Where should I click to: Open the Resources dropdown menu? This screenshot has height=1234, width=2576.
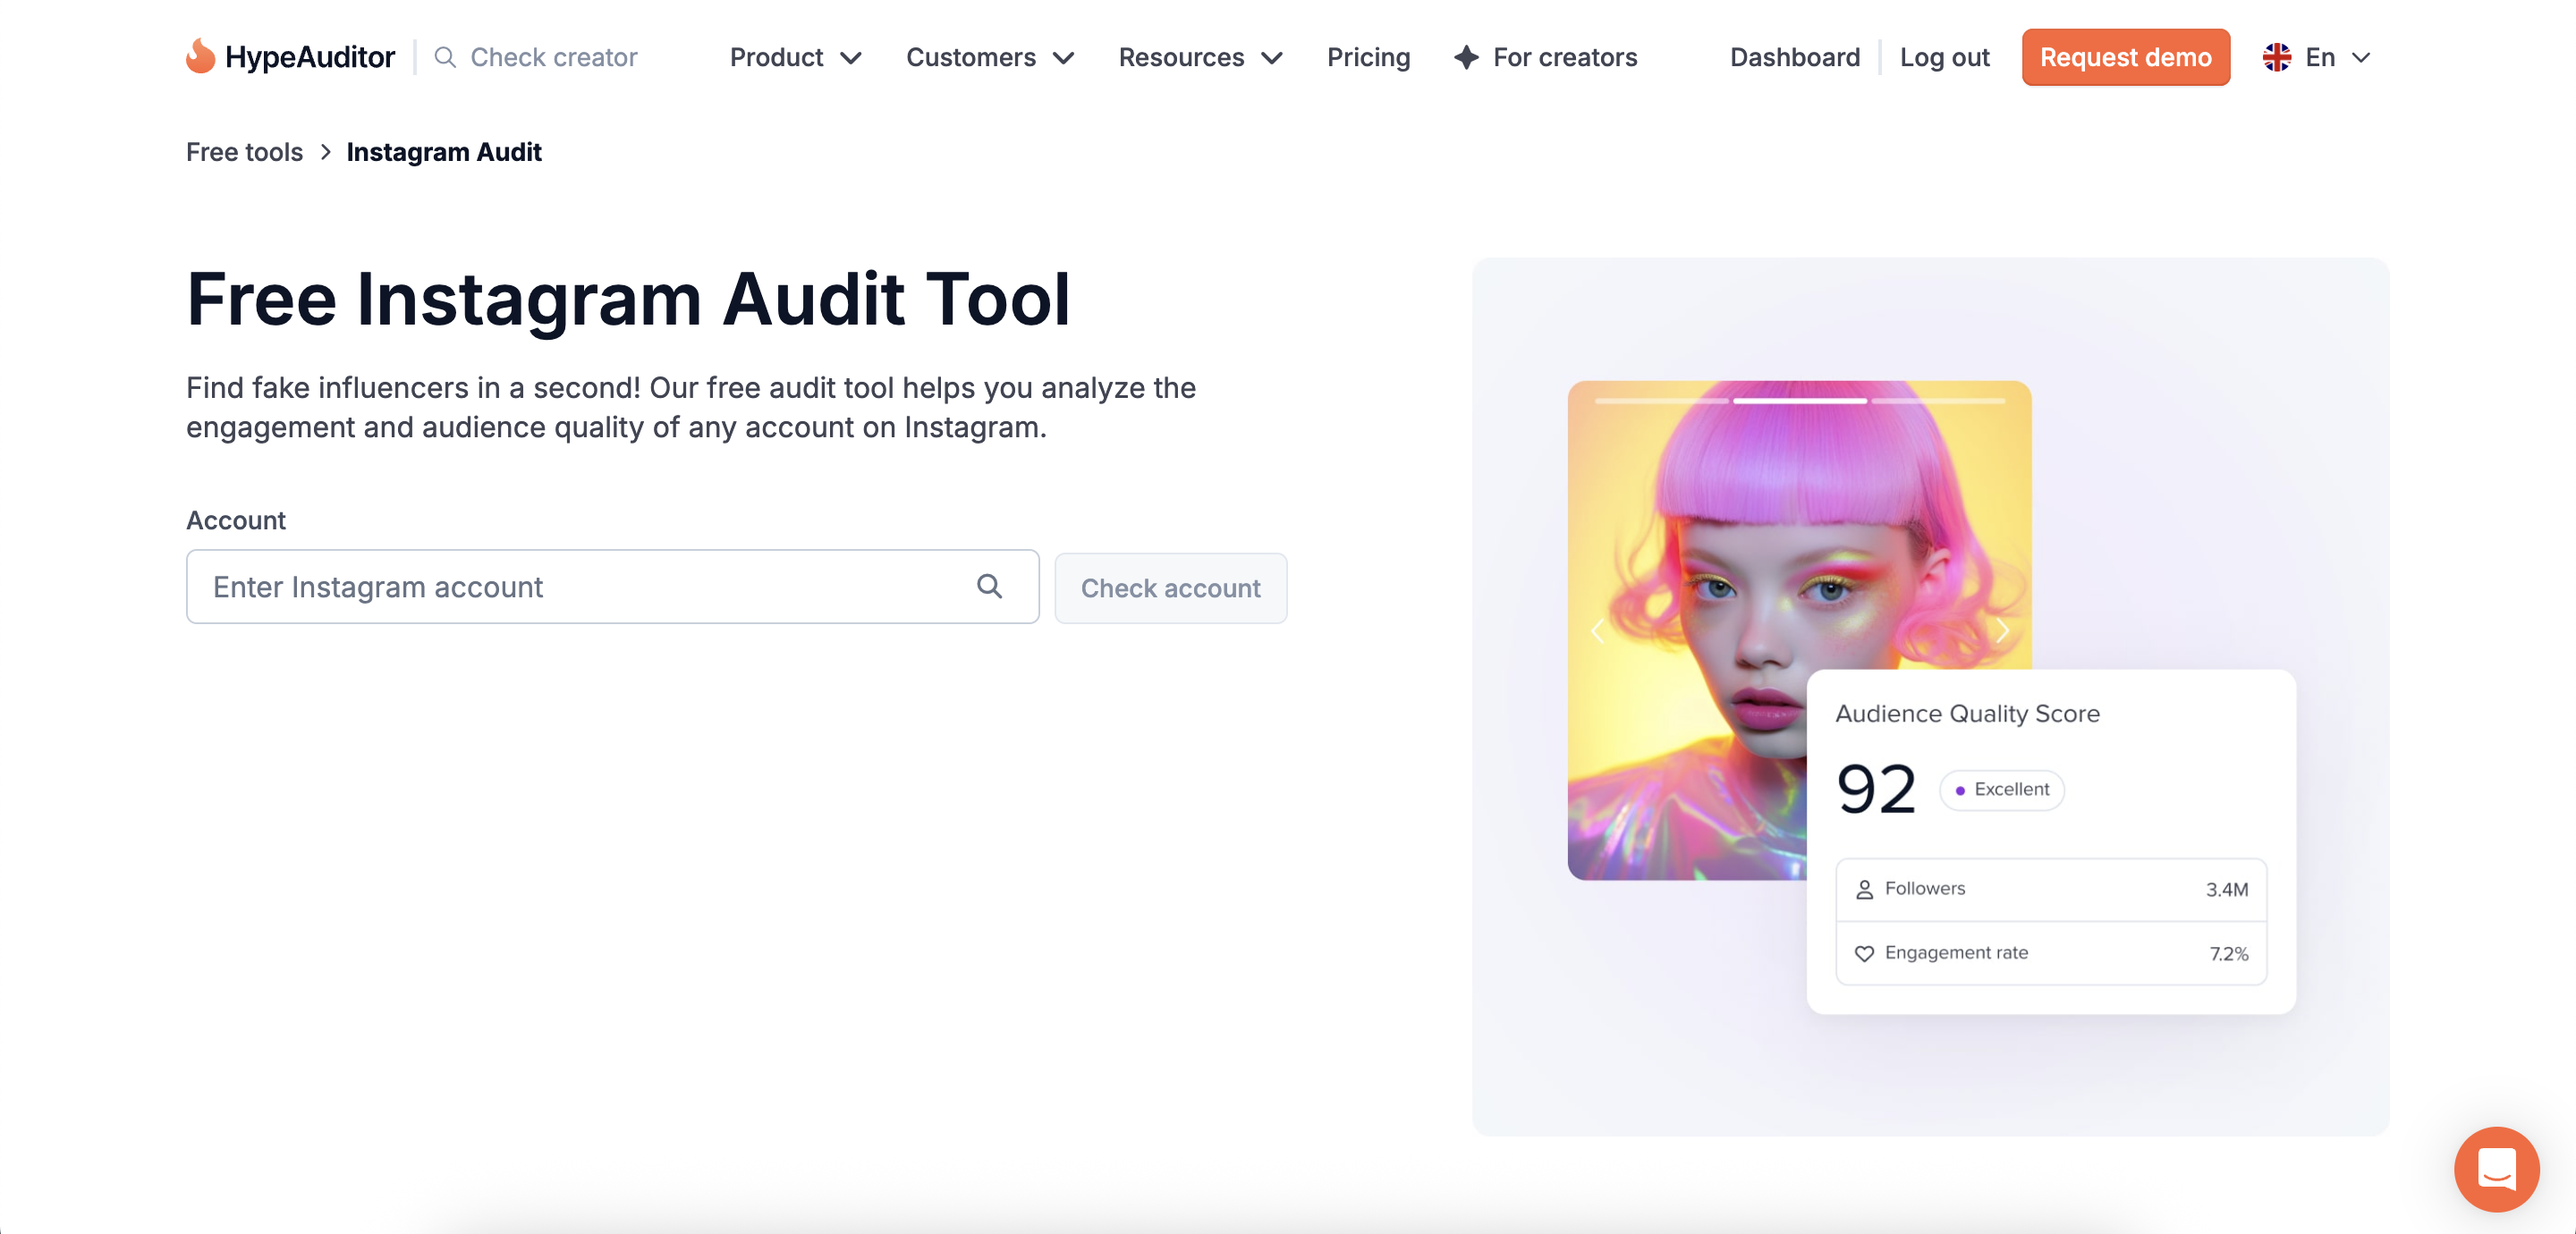pos(1199,57)
